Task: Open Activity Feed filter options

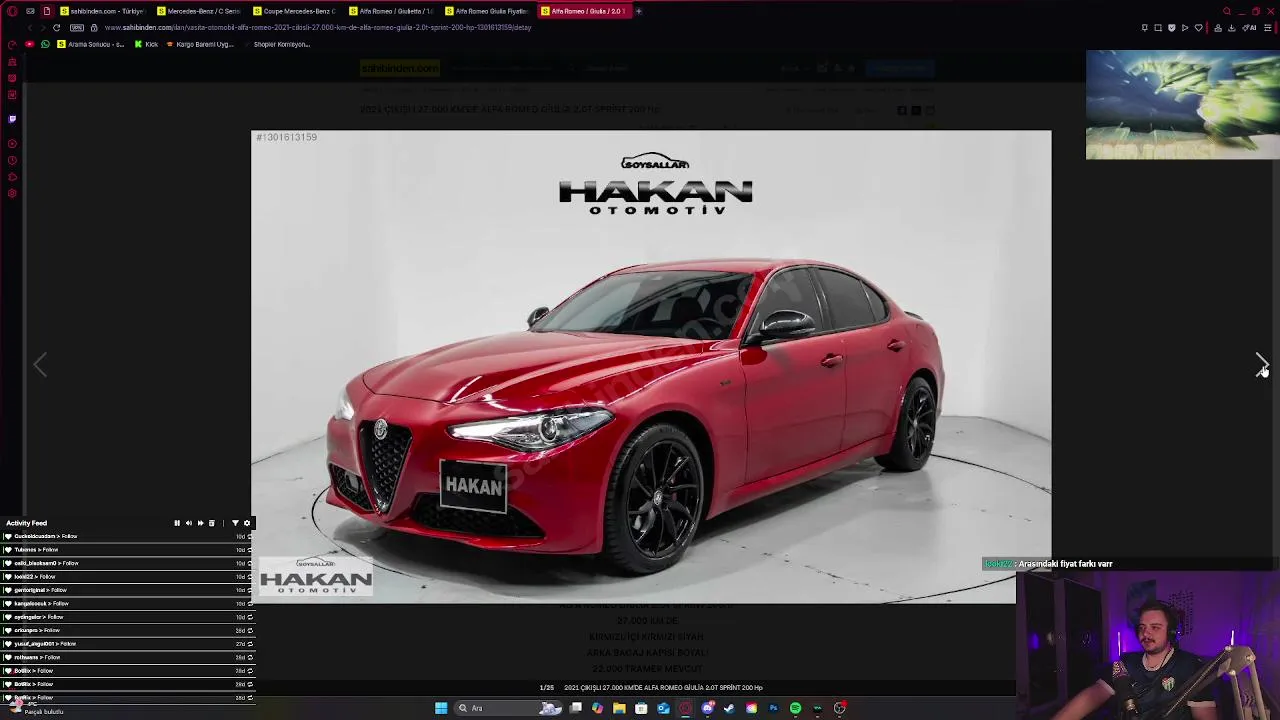Action: click(235, 523)
